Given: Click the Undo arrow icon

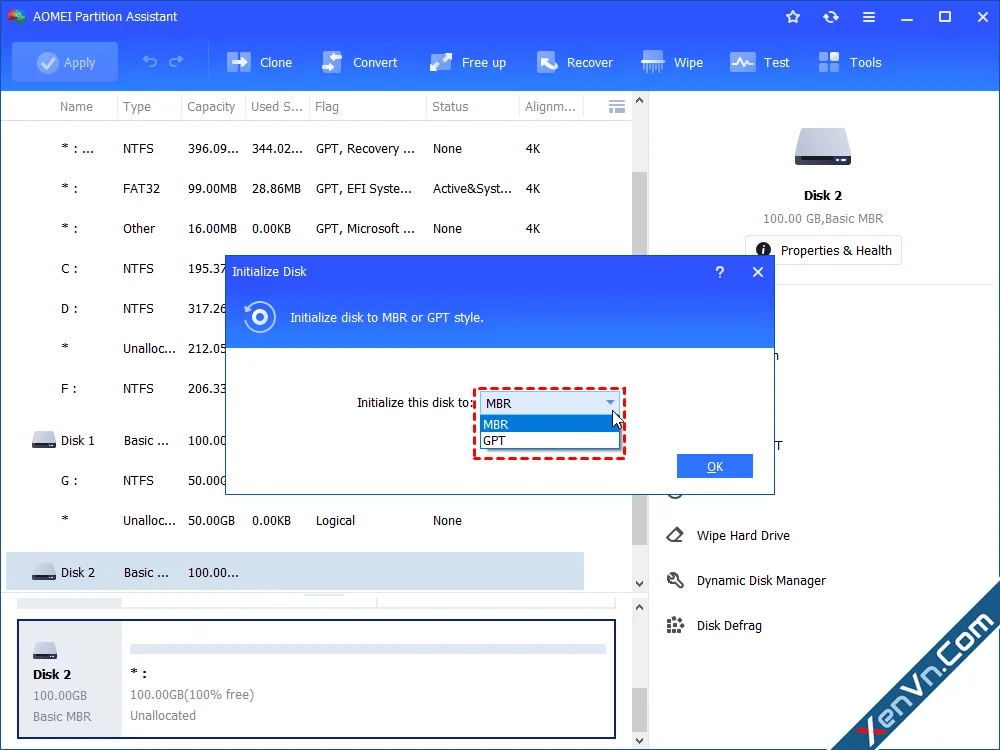Looking at the screenshot, I should (x=150, y=62).
